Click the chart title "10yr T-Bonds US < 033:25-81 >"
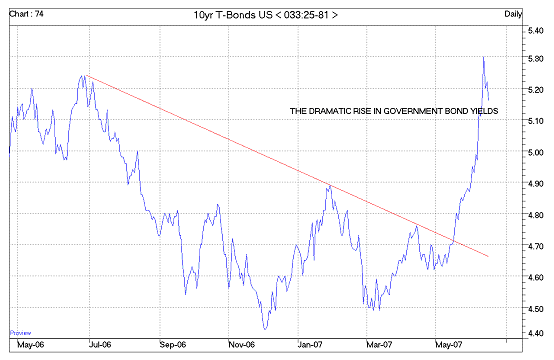Viewport: 554px width, 360px height. (265, 15)
